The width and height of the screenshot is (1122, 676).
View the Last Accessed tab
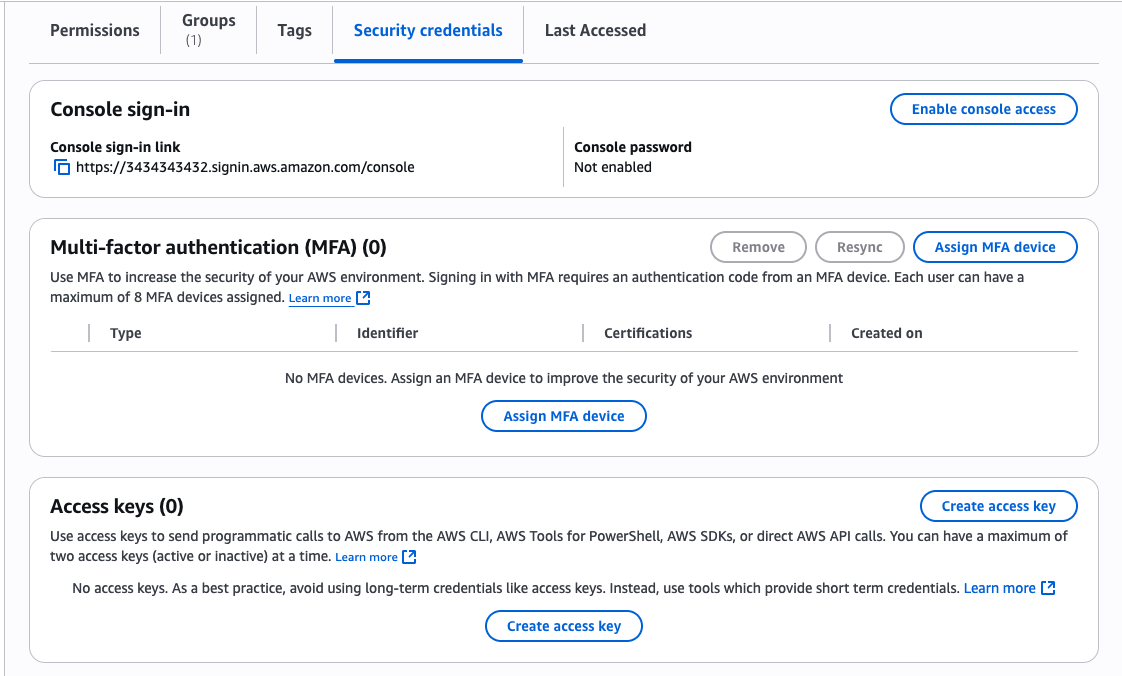595,30
